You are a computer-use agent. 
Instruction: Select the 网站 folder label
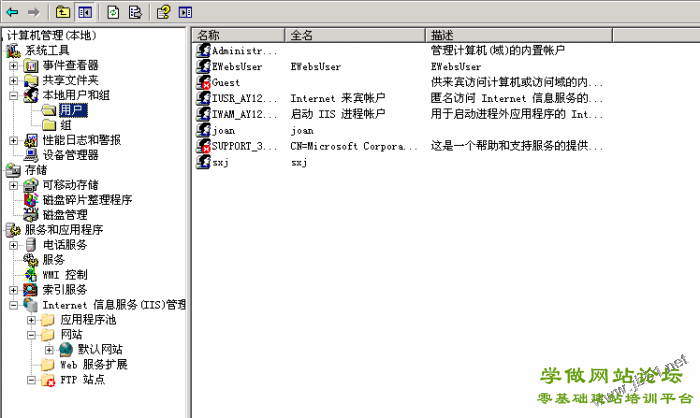coord(71,334)
